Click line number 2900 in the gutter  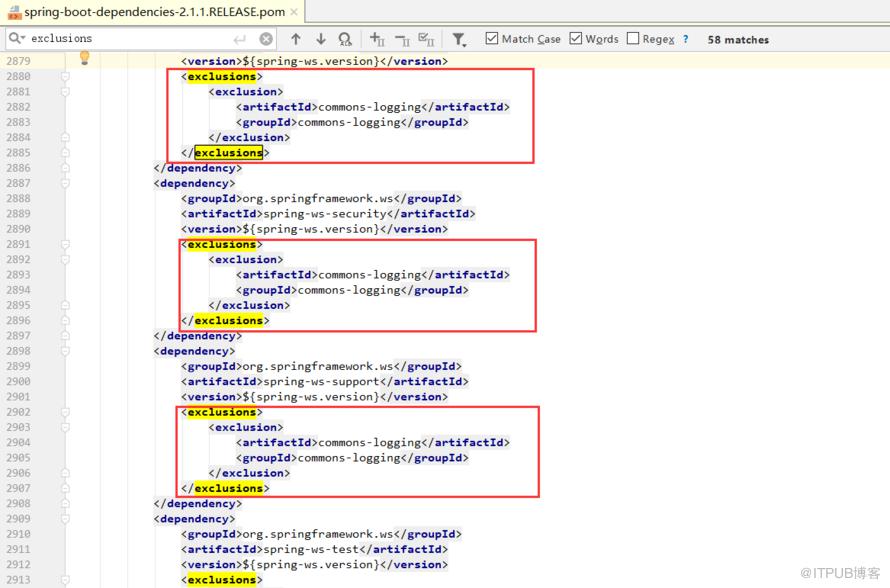pos(19,381)
